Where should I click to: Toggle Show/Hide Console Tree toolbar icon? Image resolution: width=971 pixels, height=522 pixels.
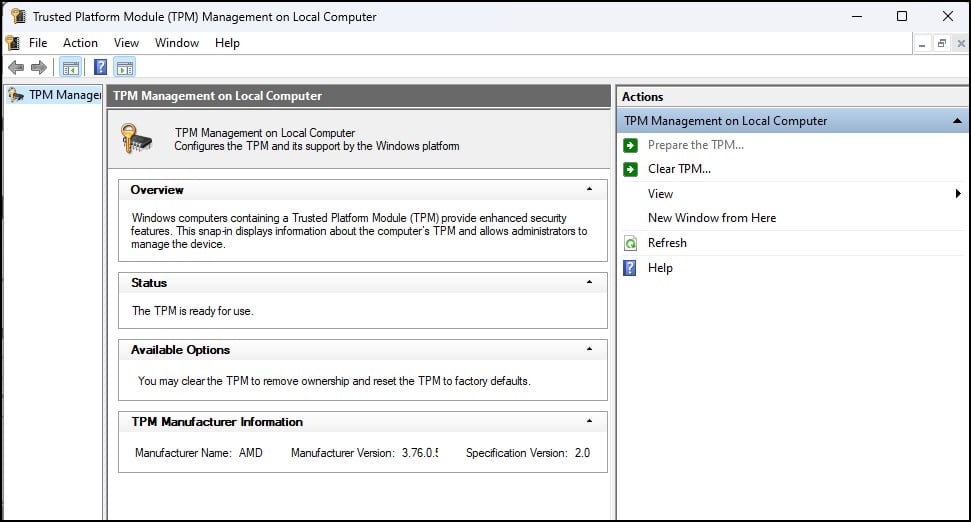click(70, 67)
